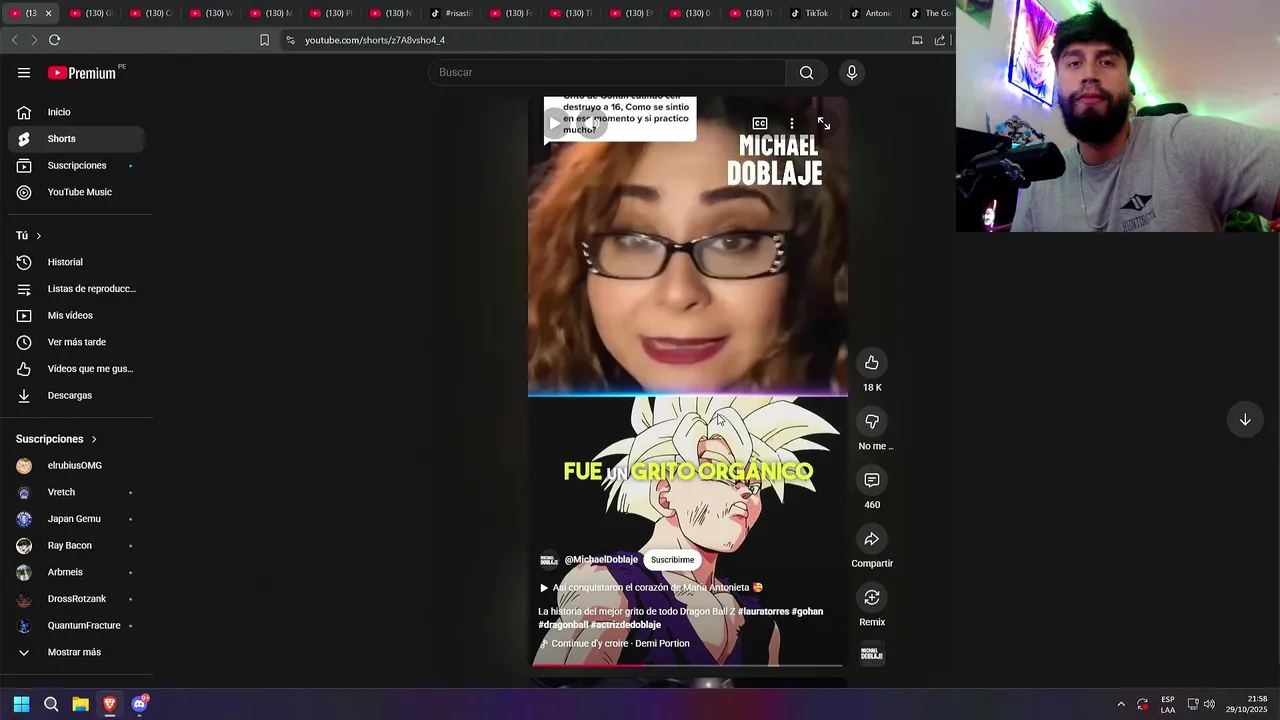
Task: Open File Explorer from taskbar
Action: click(x=80, y=704)
